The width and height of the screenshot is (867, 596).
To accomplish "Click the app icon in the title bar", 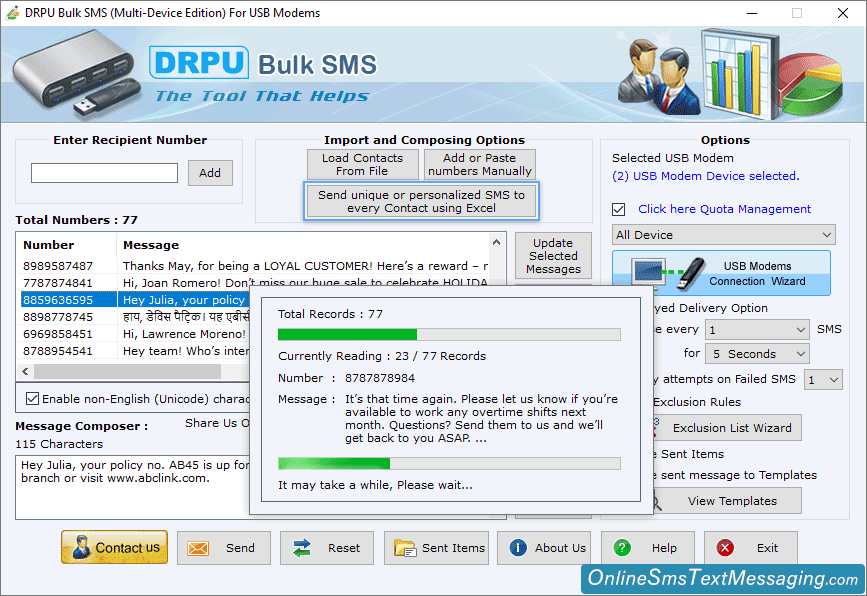I will (12, 13).
